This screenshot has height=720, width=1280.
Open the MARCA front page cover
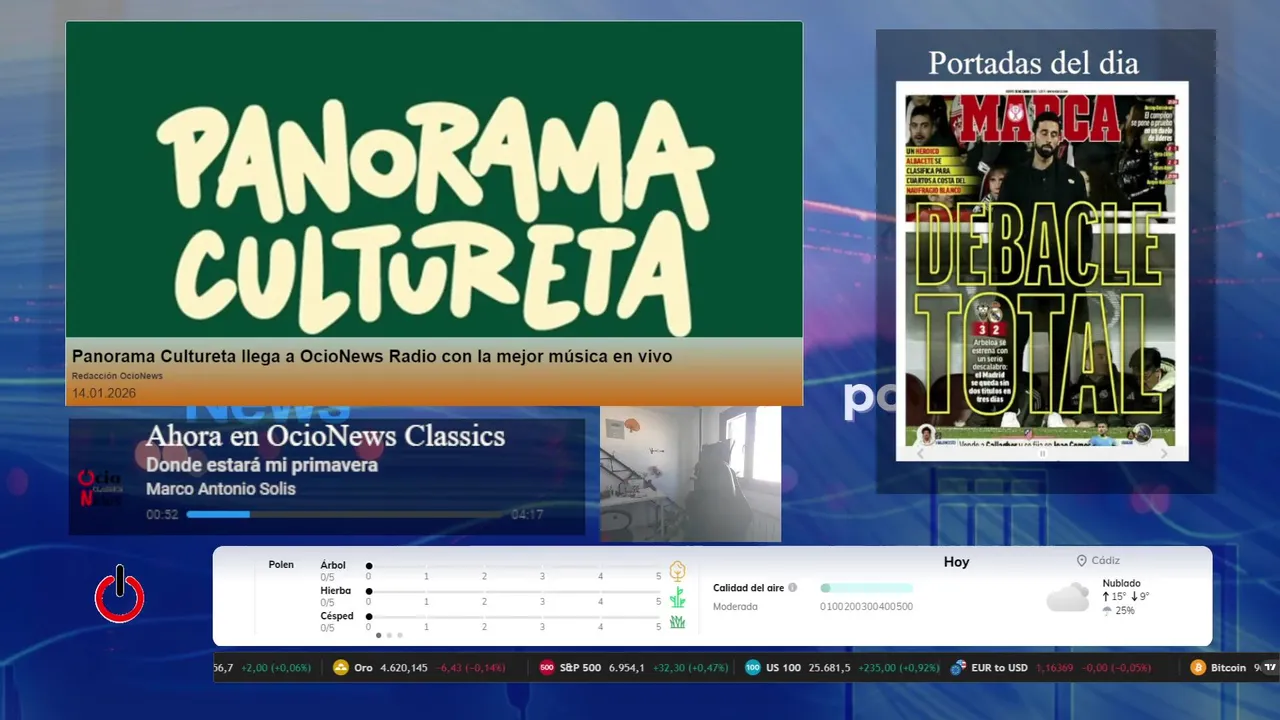1042,270
